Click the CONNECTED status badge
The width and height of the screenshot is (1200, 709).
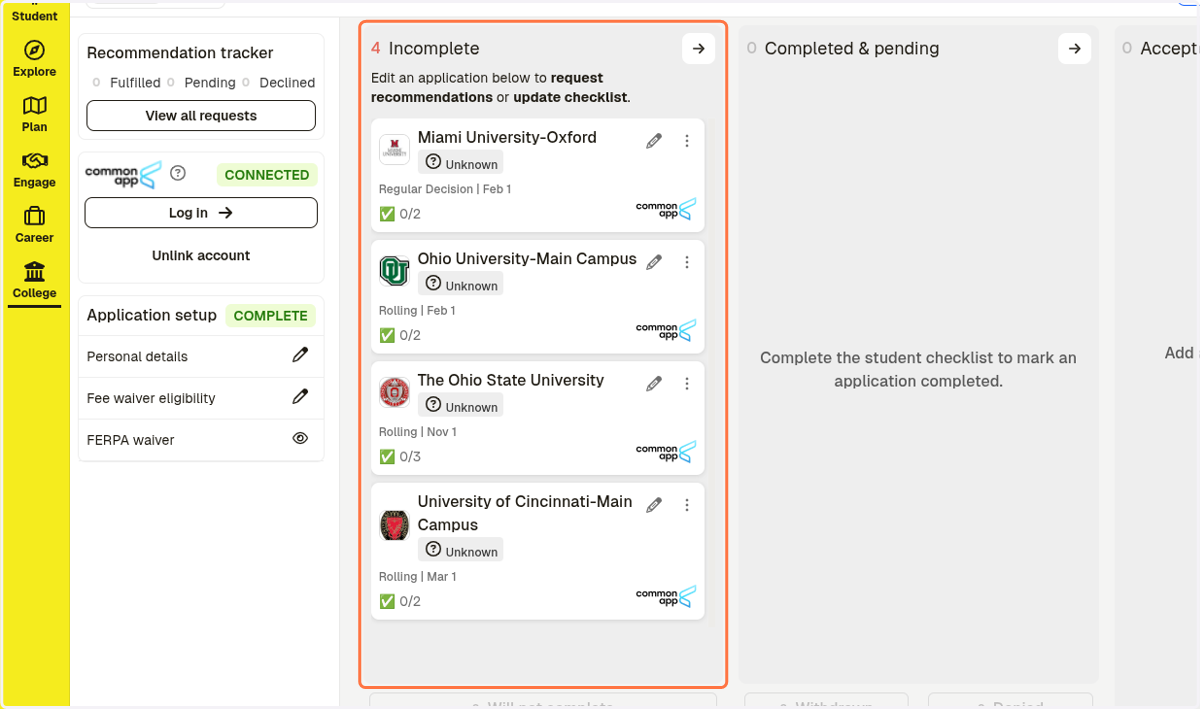pos(267,175)
